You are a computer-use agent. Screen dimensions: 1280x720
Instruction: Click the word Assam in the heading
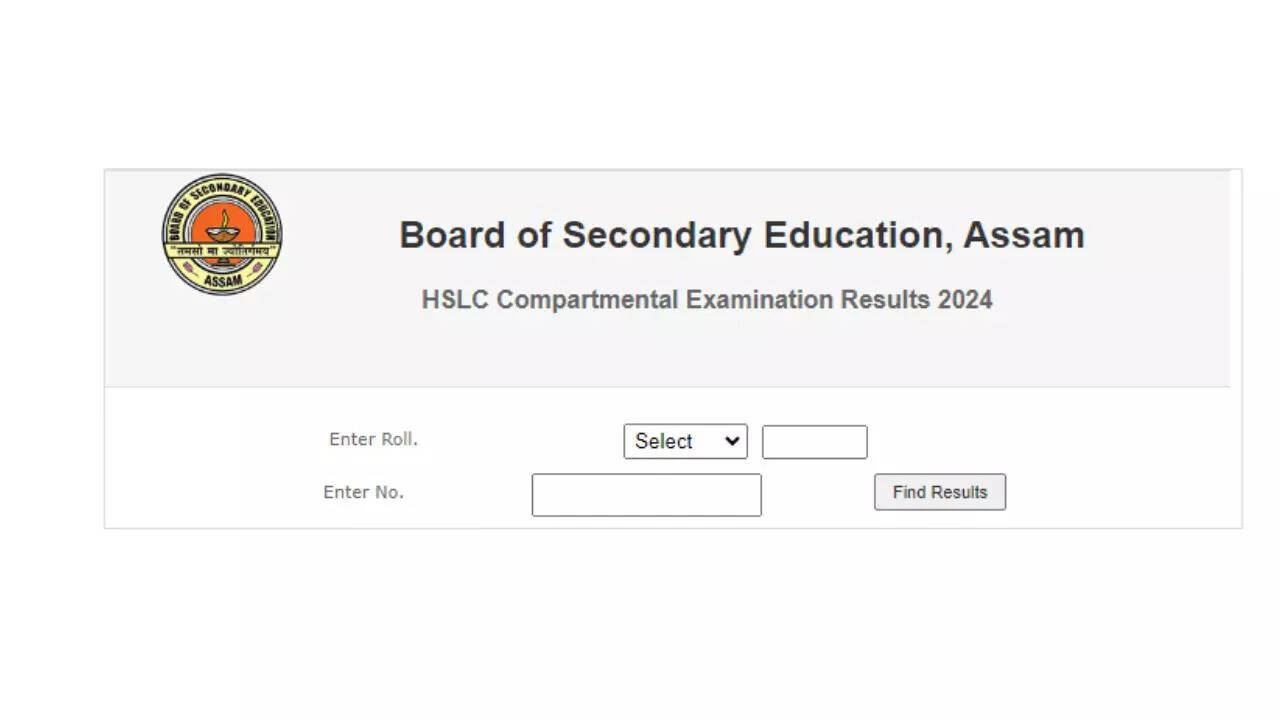1023,235
